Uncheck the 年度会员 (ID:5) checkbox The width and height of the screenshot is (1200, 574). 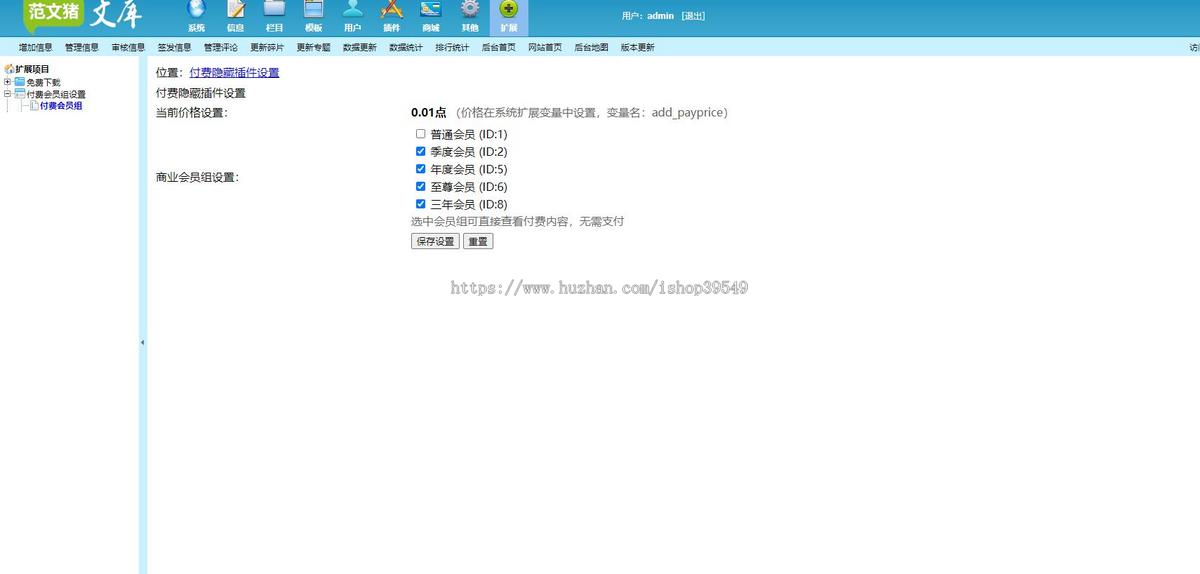point(421,169)
